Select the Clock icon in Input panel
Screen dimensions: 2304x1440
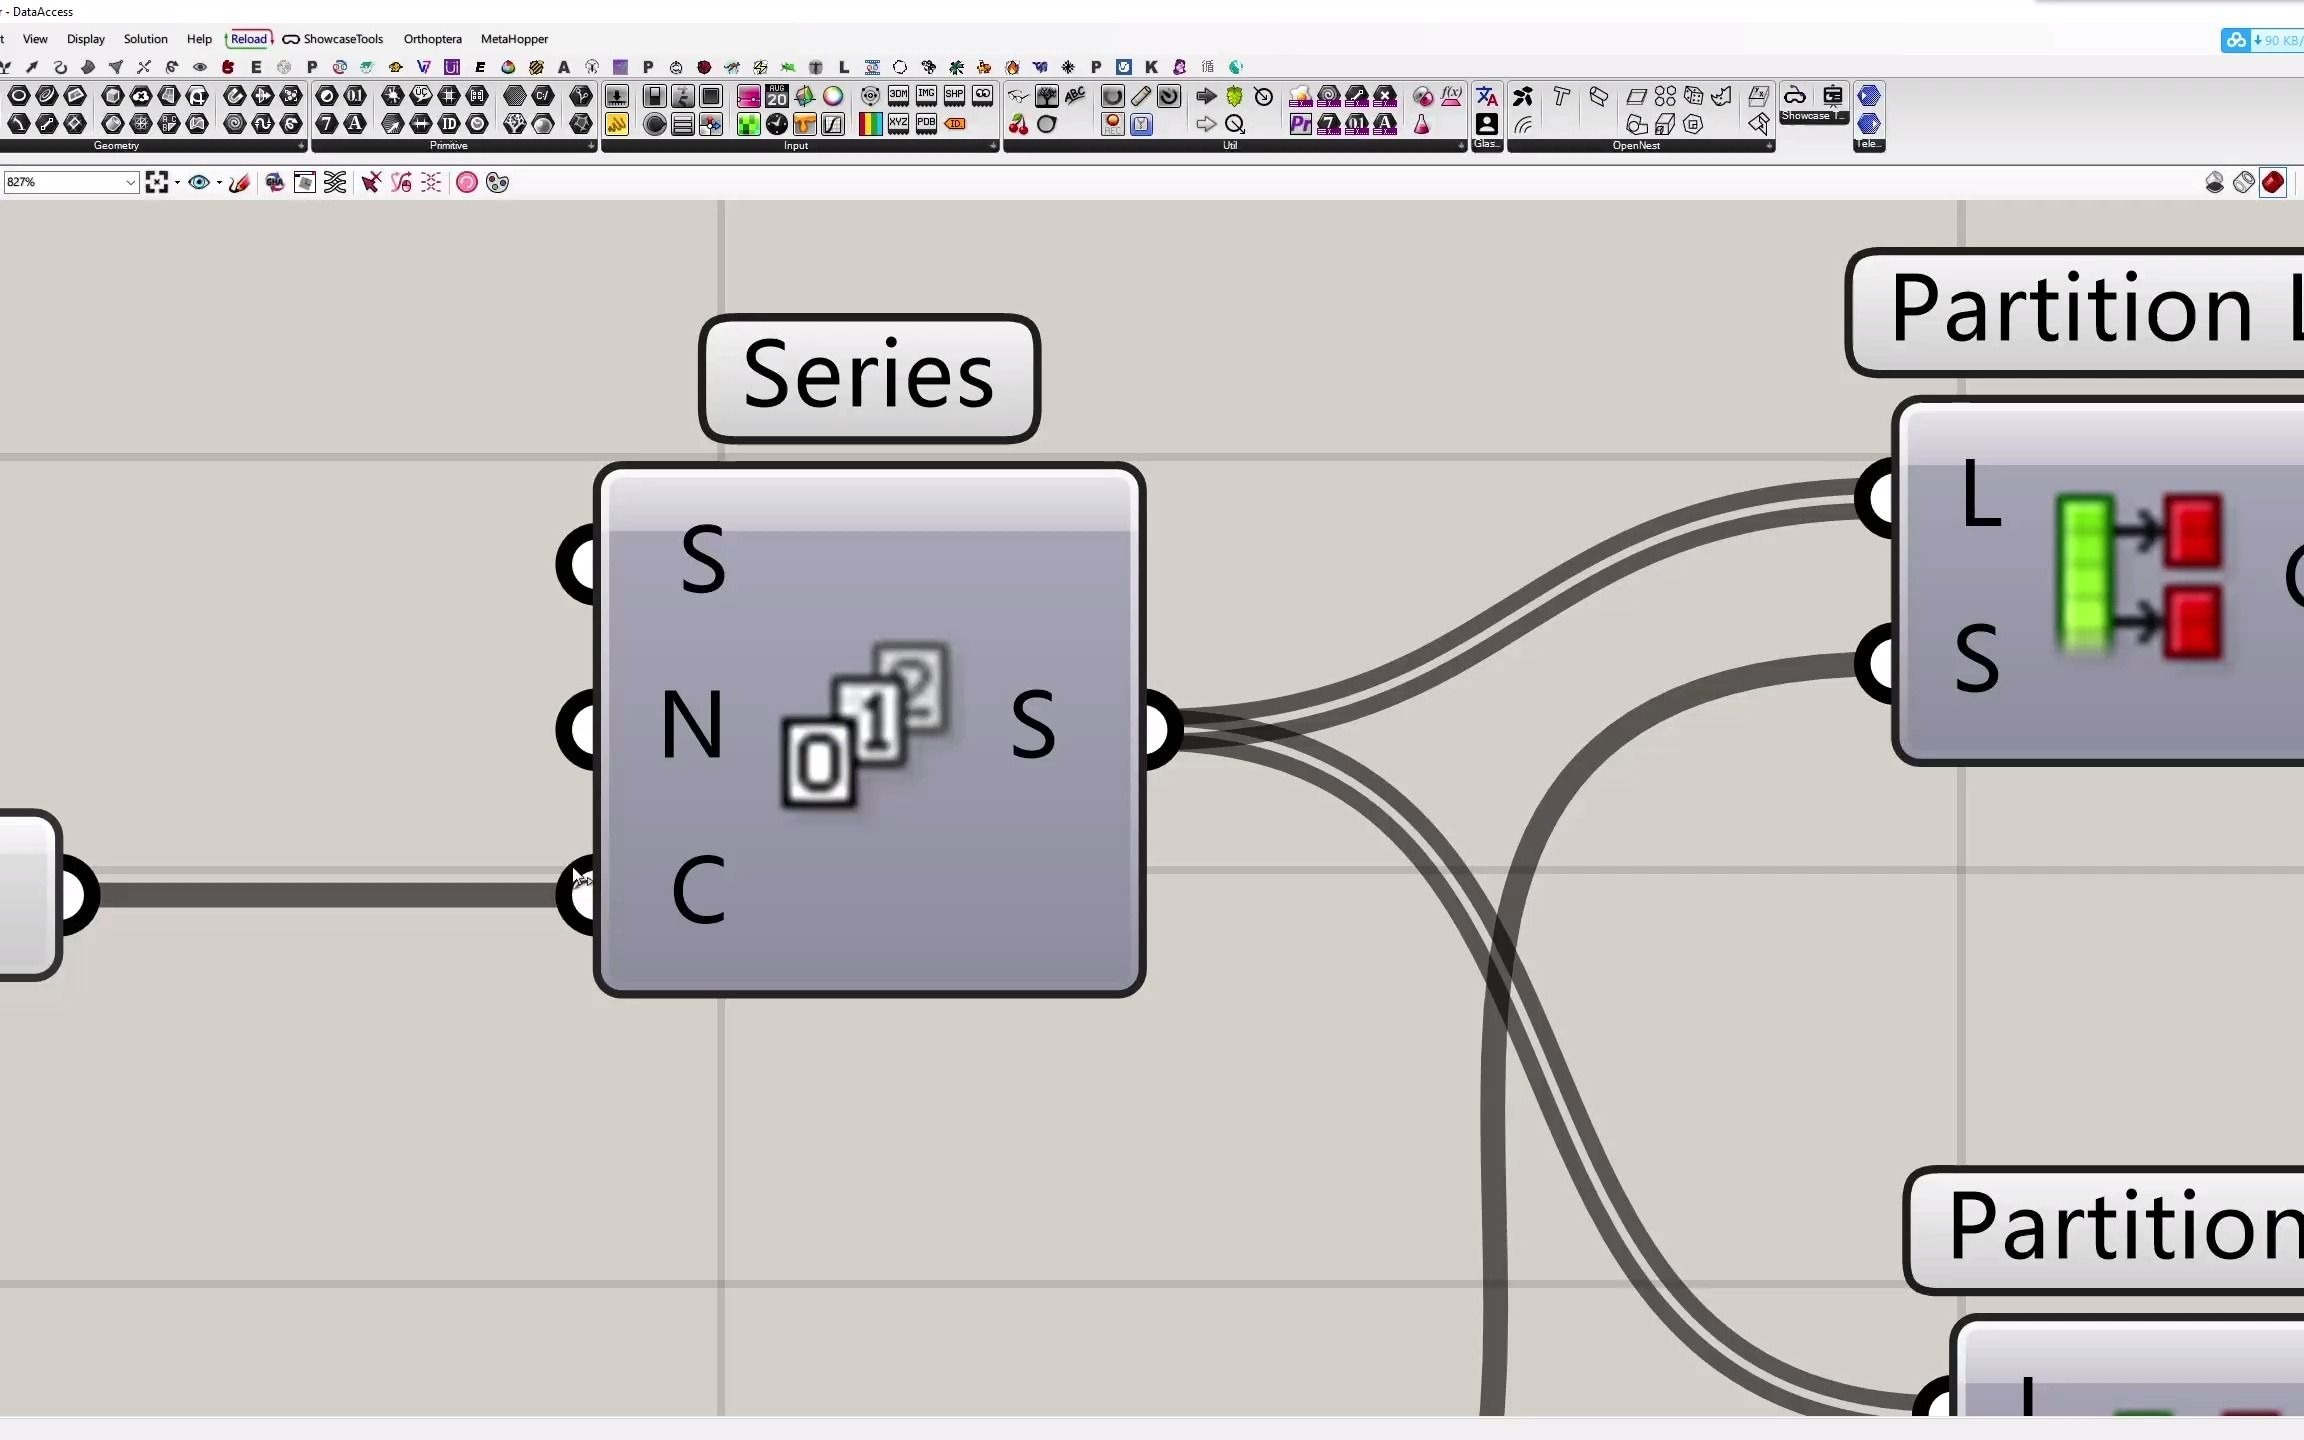(x=777, y=124)
